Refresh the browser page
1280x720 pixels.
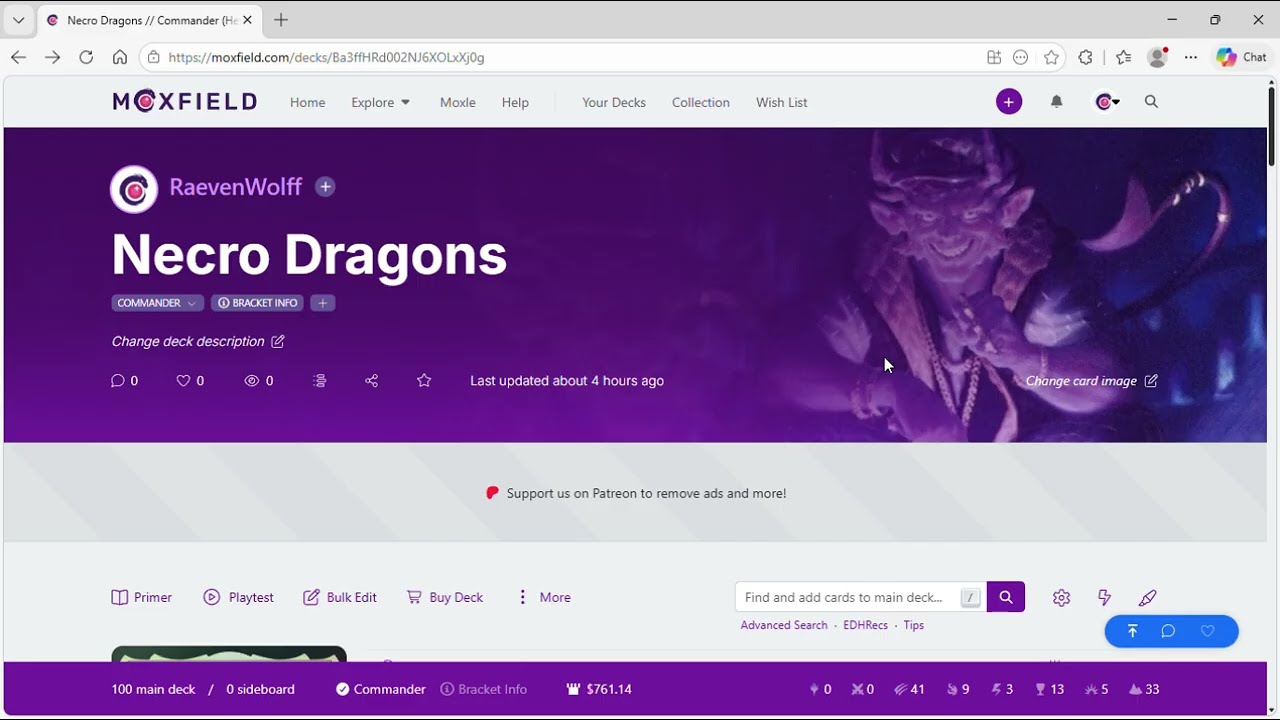86,57
